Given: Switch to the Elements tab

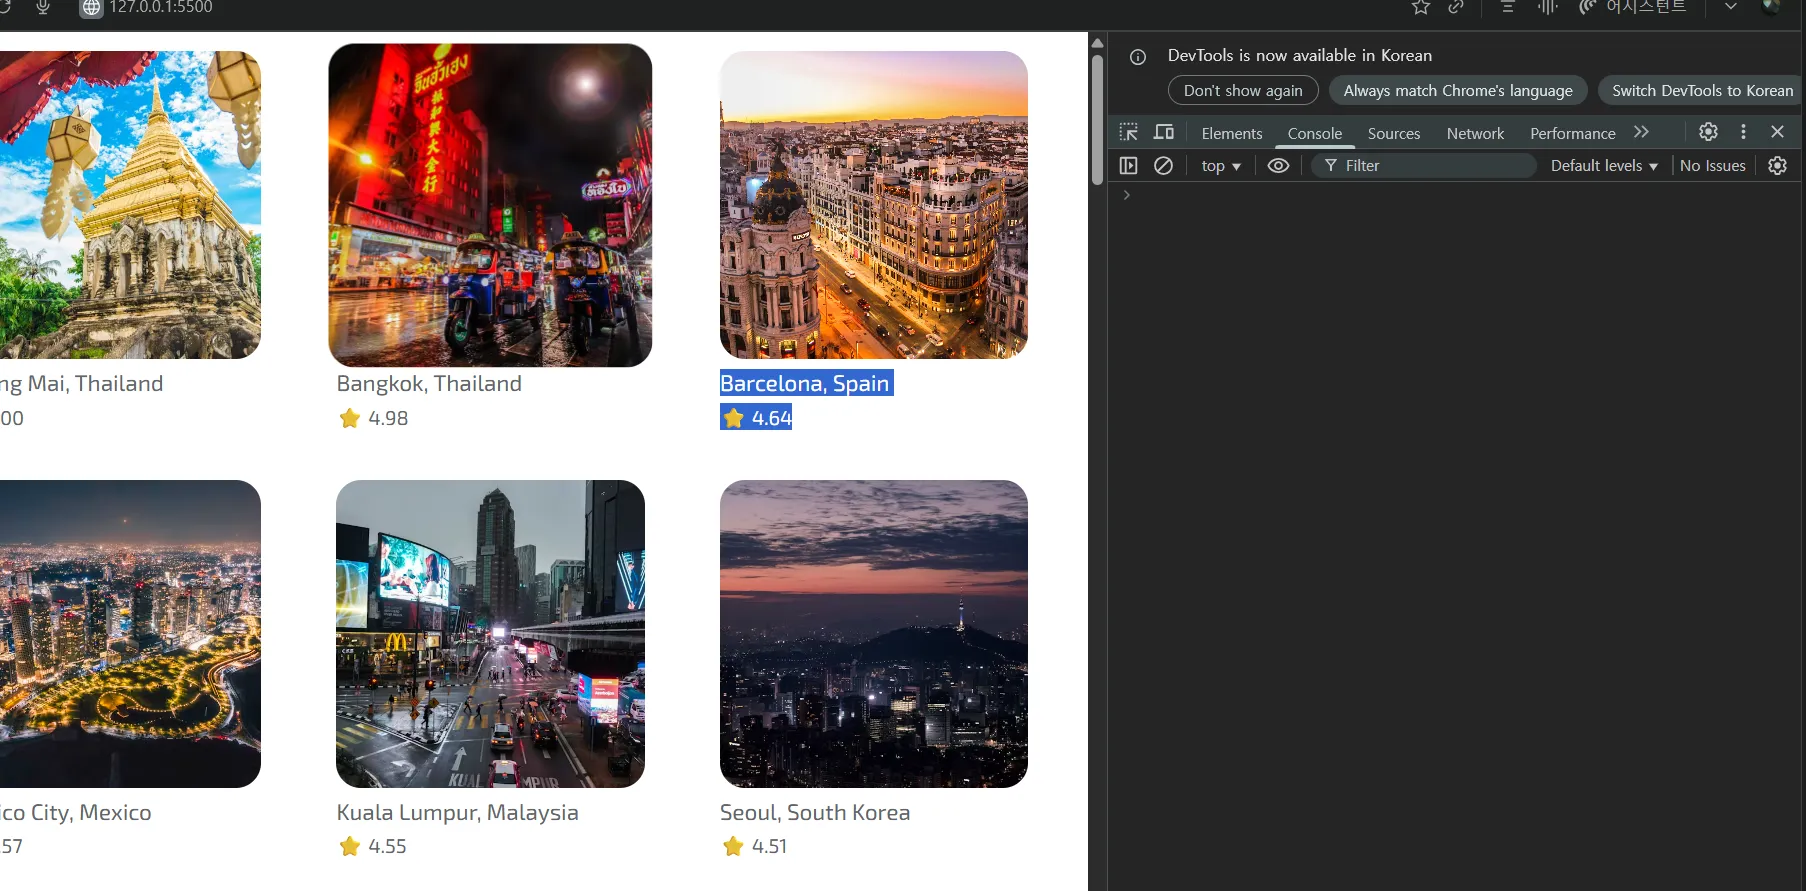Looking at the screenshot, I should pos(1232,133).
